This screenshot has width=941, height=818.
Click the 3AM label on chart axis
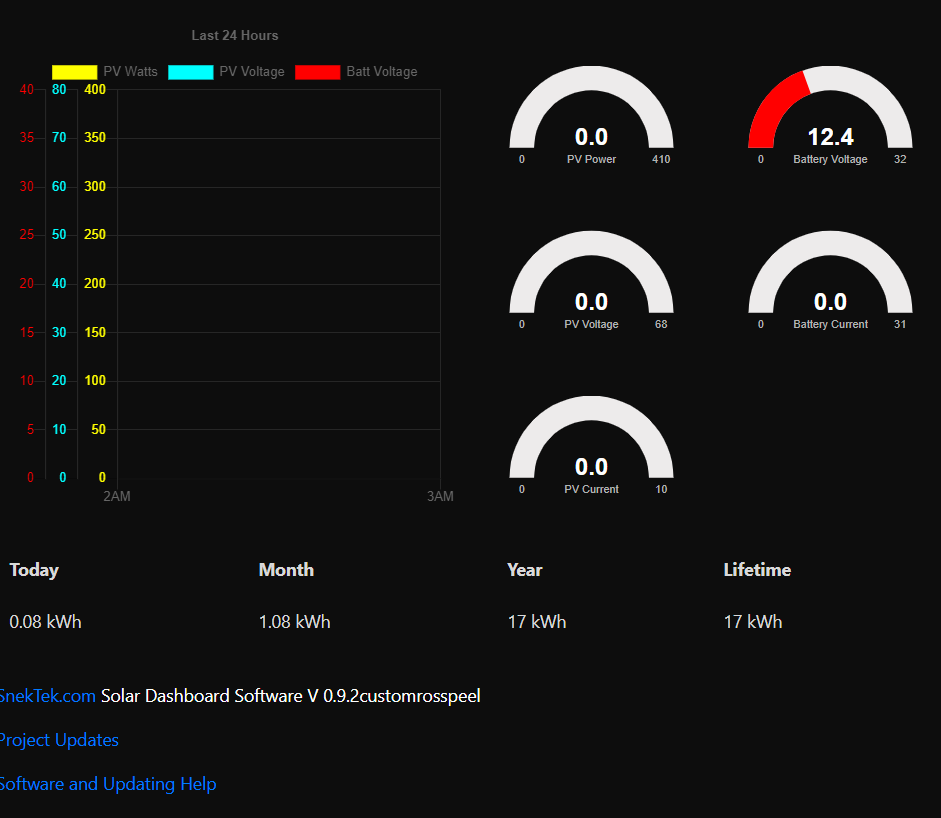click(x=439, y=497)
